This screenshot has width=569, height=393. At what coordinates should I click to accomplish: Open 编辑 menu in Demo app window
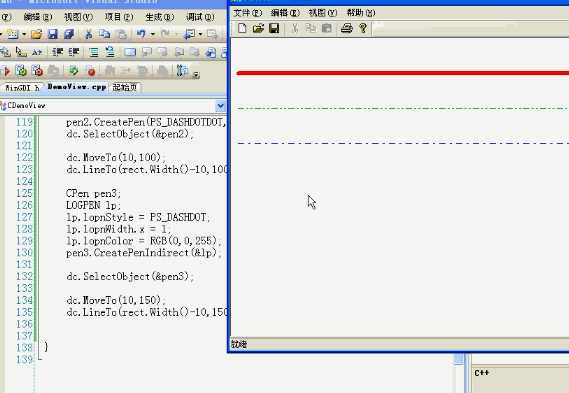point(285,13)
